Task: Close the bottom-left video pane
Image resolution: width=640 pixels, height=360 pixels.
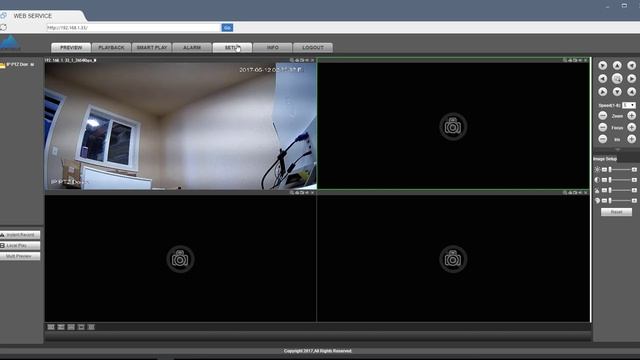Action: coord(313,193)
